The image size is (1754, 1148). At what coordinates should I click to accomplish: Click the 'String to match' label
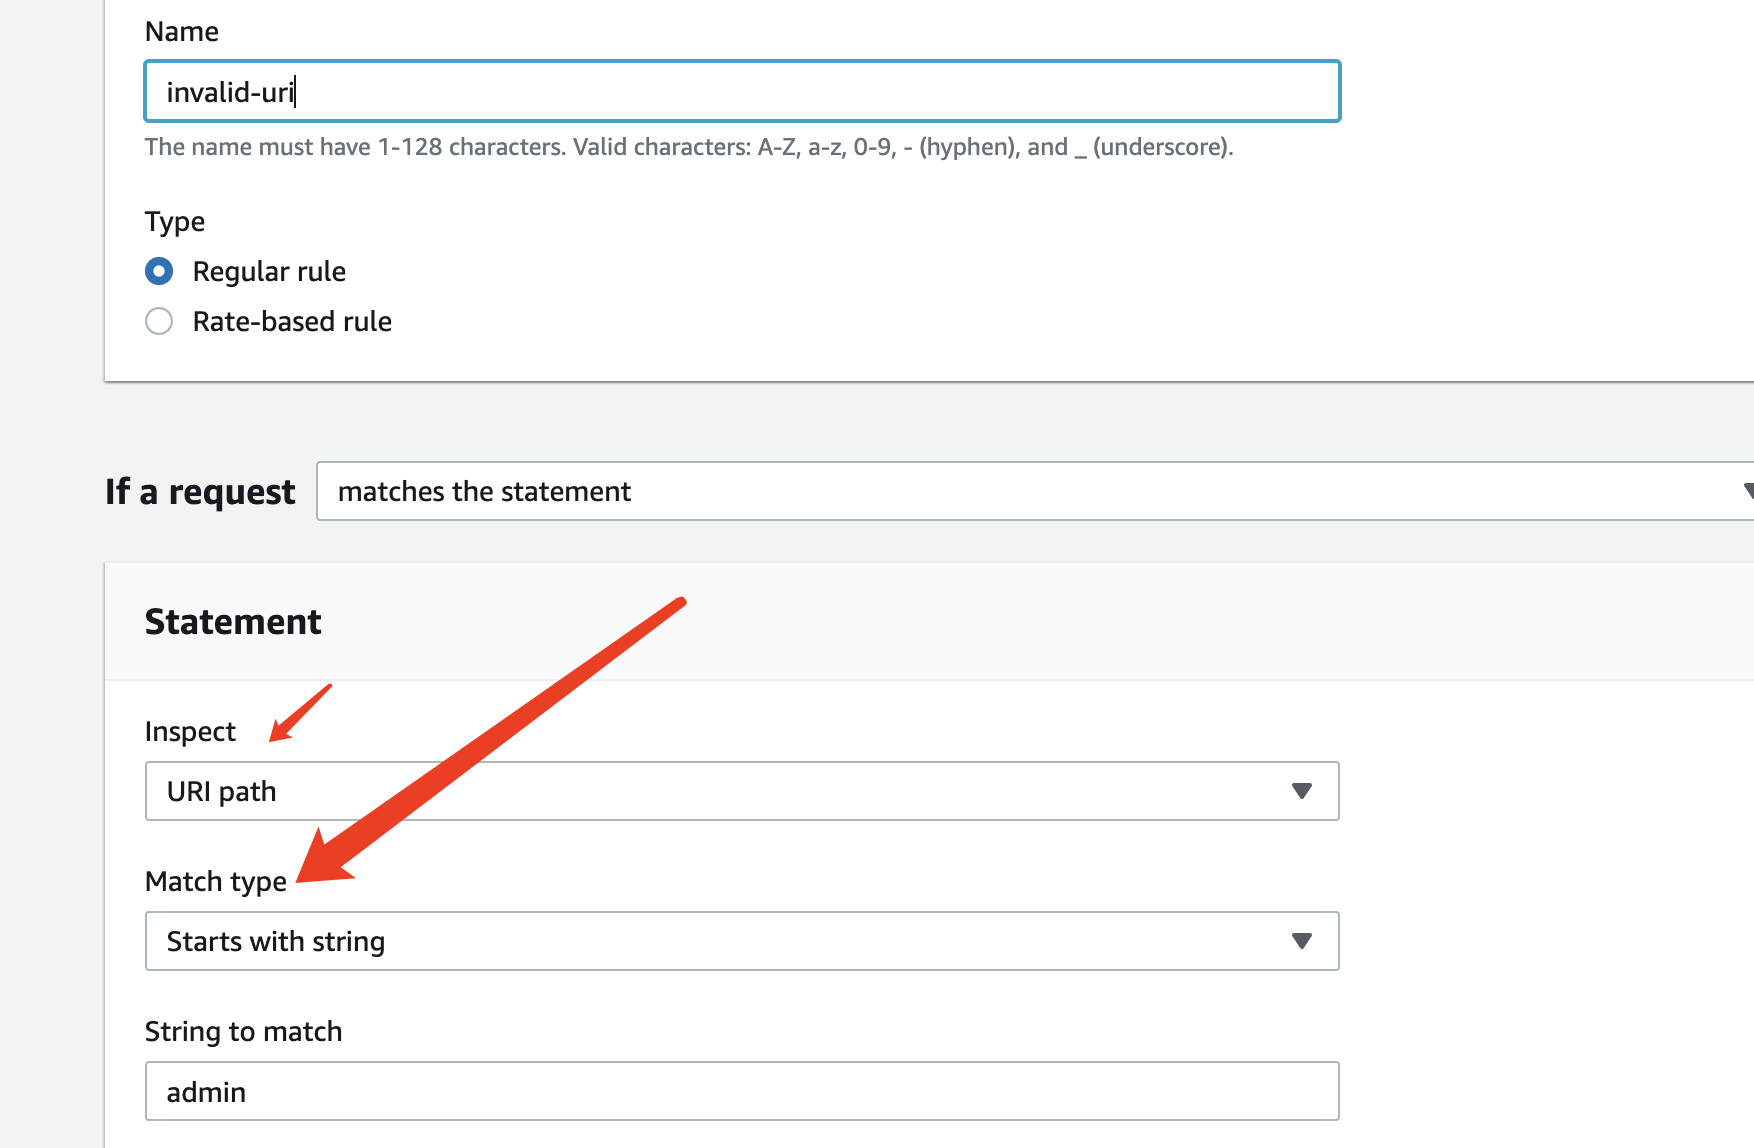pyautogui.click(x=243, y=1031)
